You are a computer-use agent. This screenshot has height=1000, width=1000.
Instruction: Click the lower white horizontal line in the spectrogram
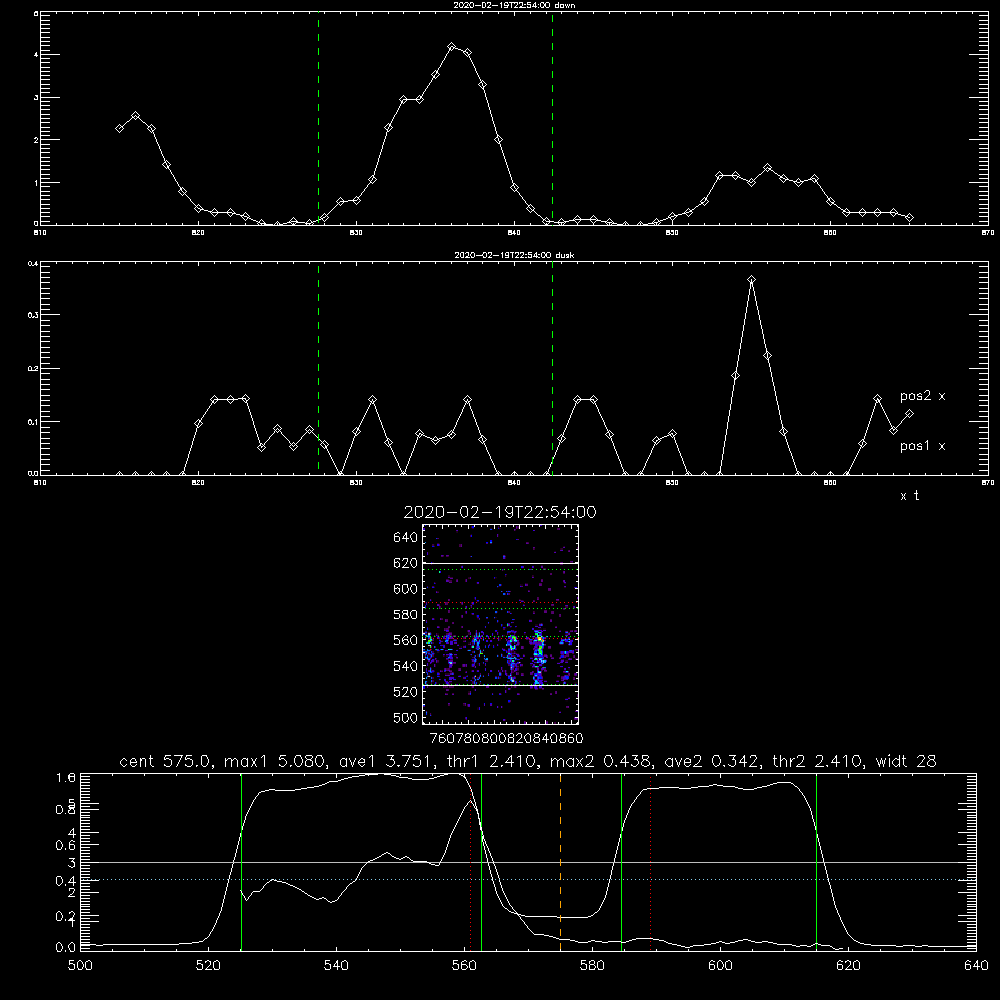501,685
